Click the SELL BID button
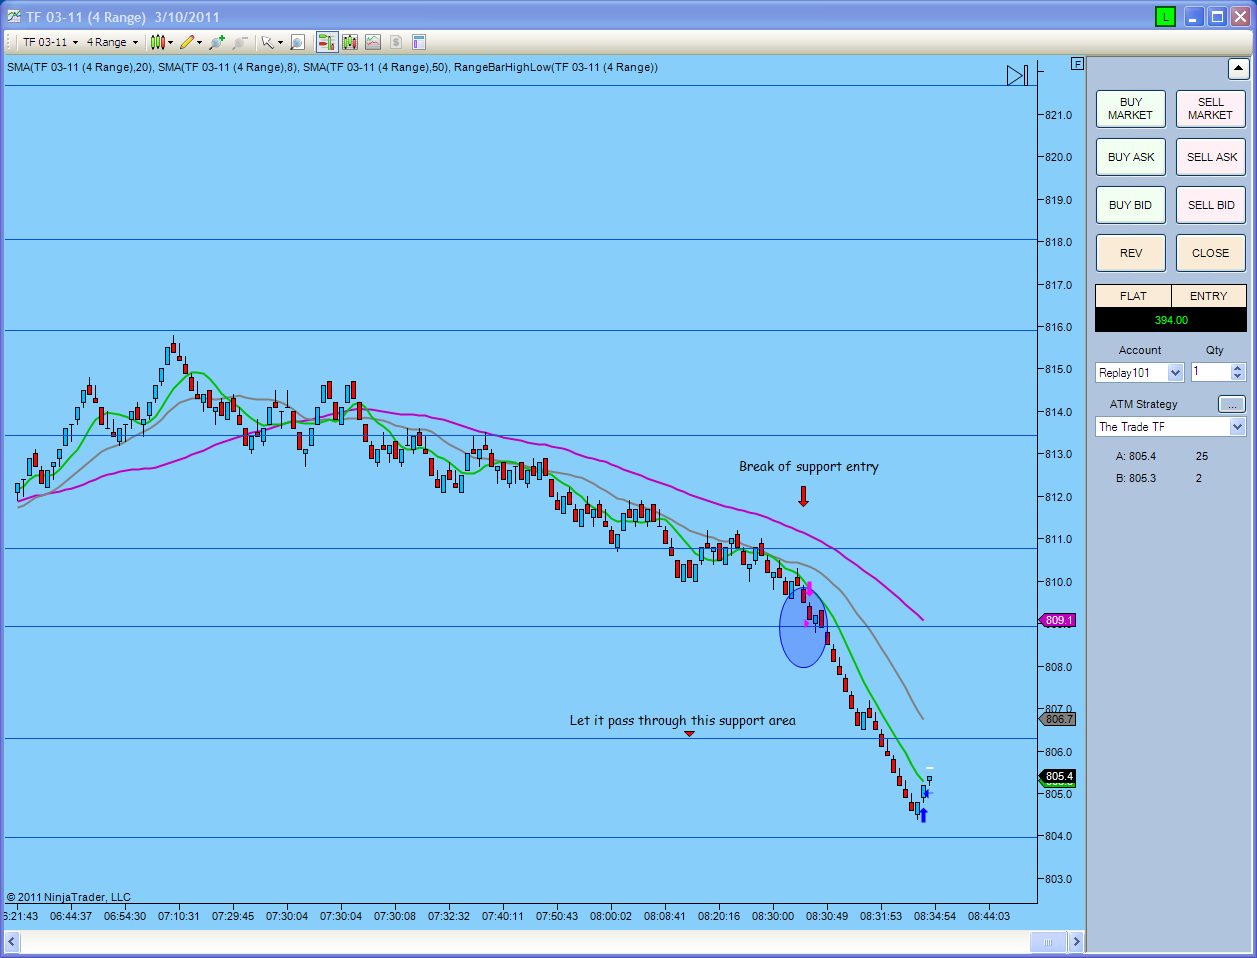Viewport: 1257px width, 958px height. pyautogui.click(x=1210, y=205)
